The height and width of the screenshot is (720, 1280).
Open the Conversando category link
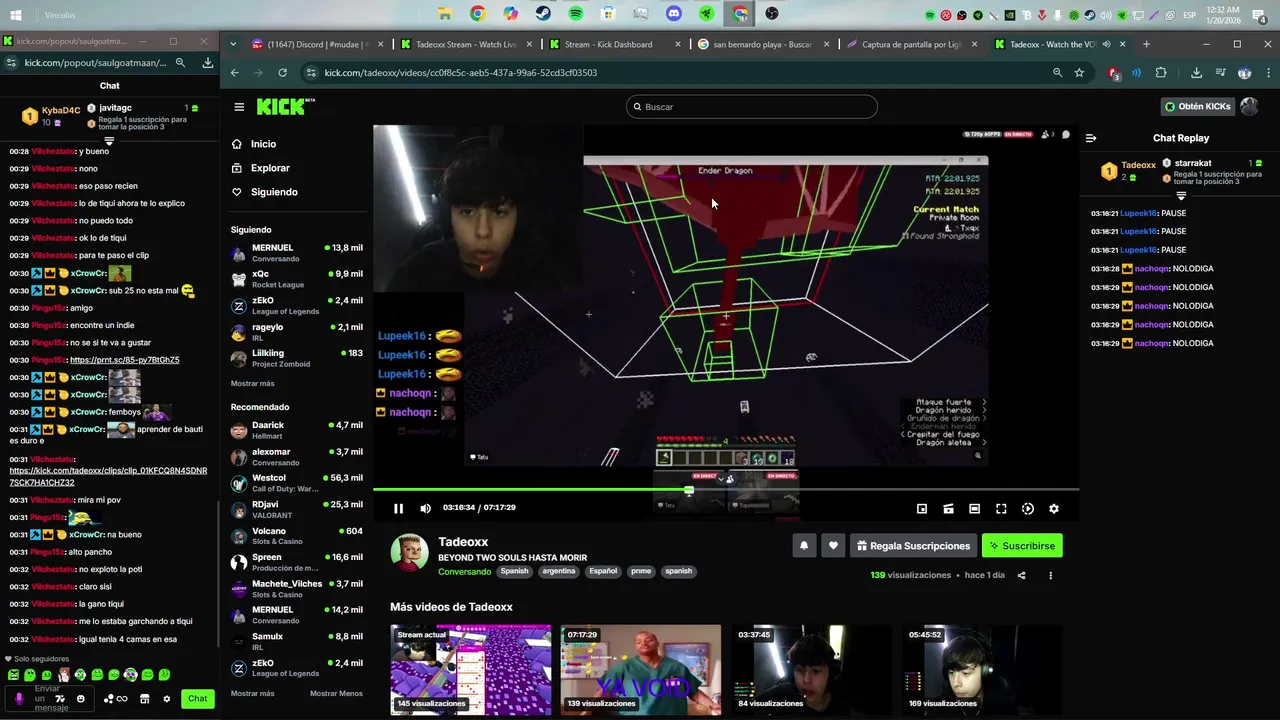click(464, 572)
